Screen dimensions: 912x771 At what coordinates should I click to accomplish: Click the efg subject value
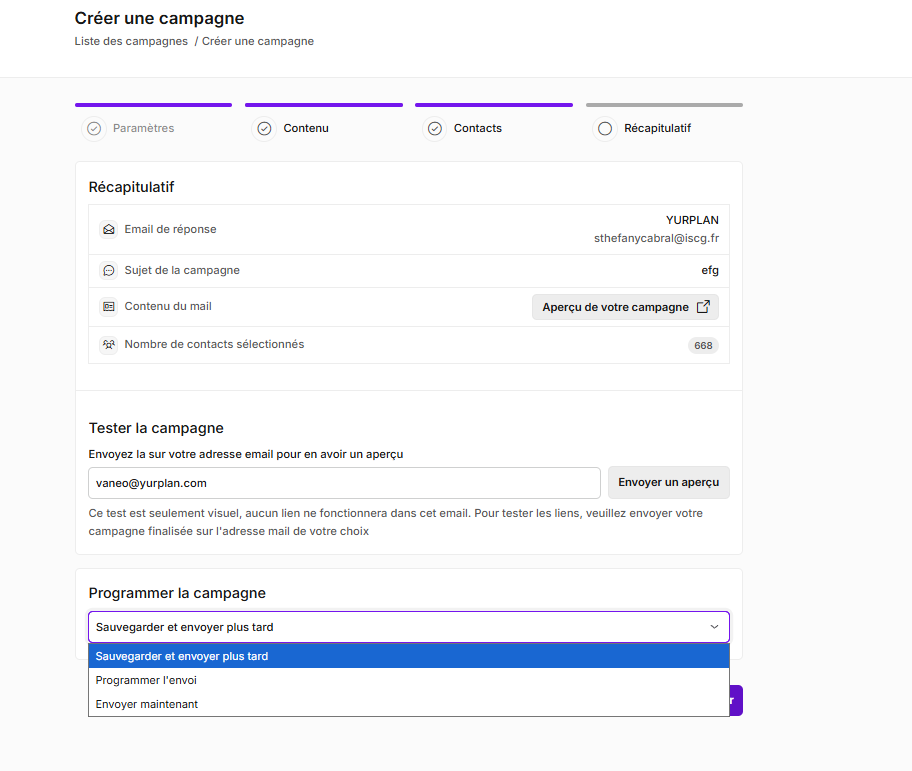click(x=710, y=270)
